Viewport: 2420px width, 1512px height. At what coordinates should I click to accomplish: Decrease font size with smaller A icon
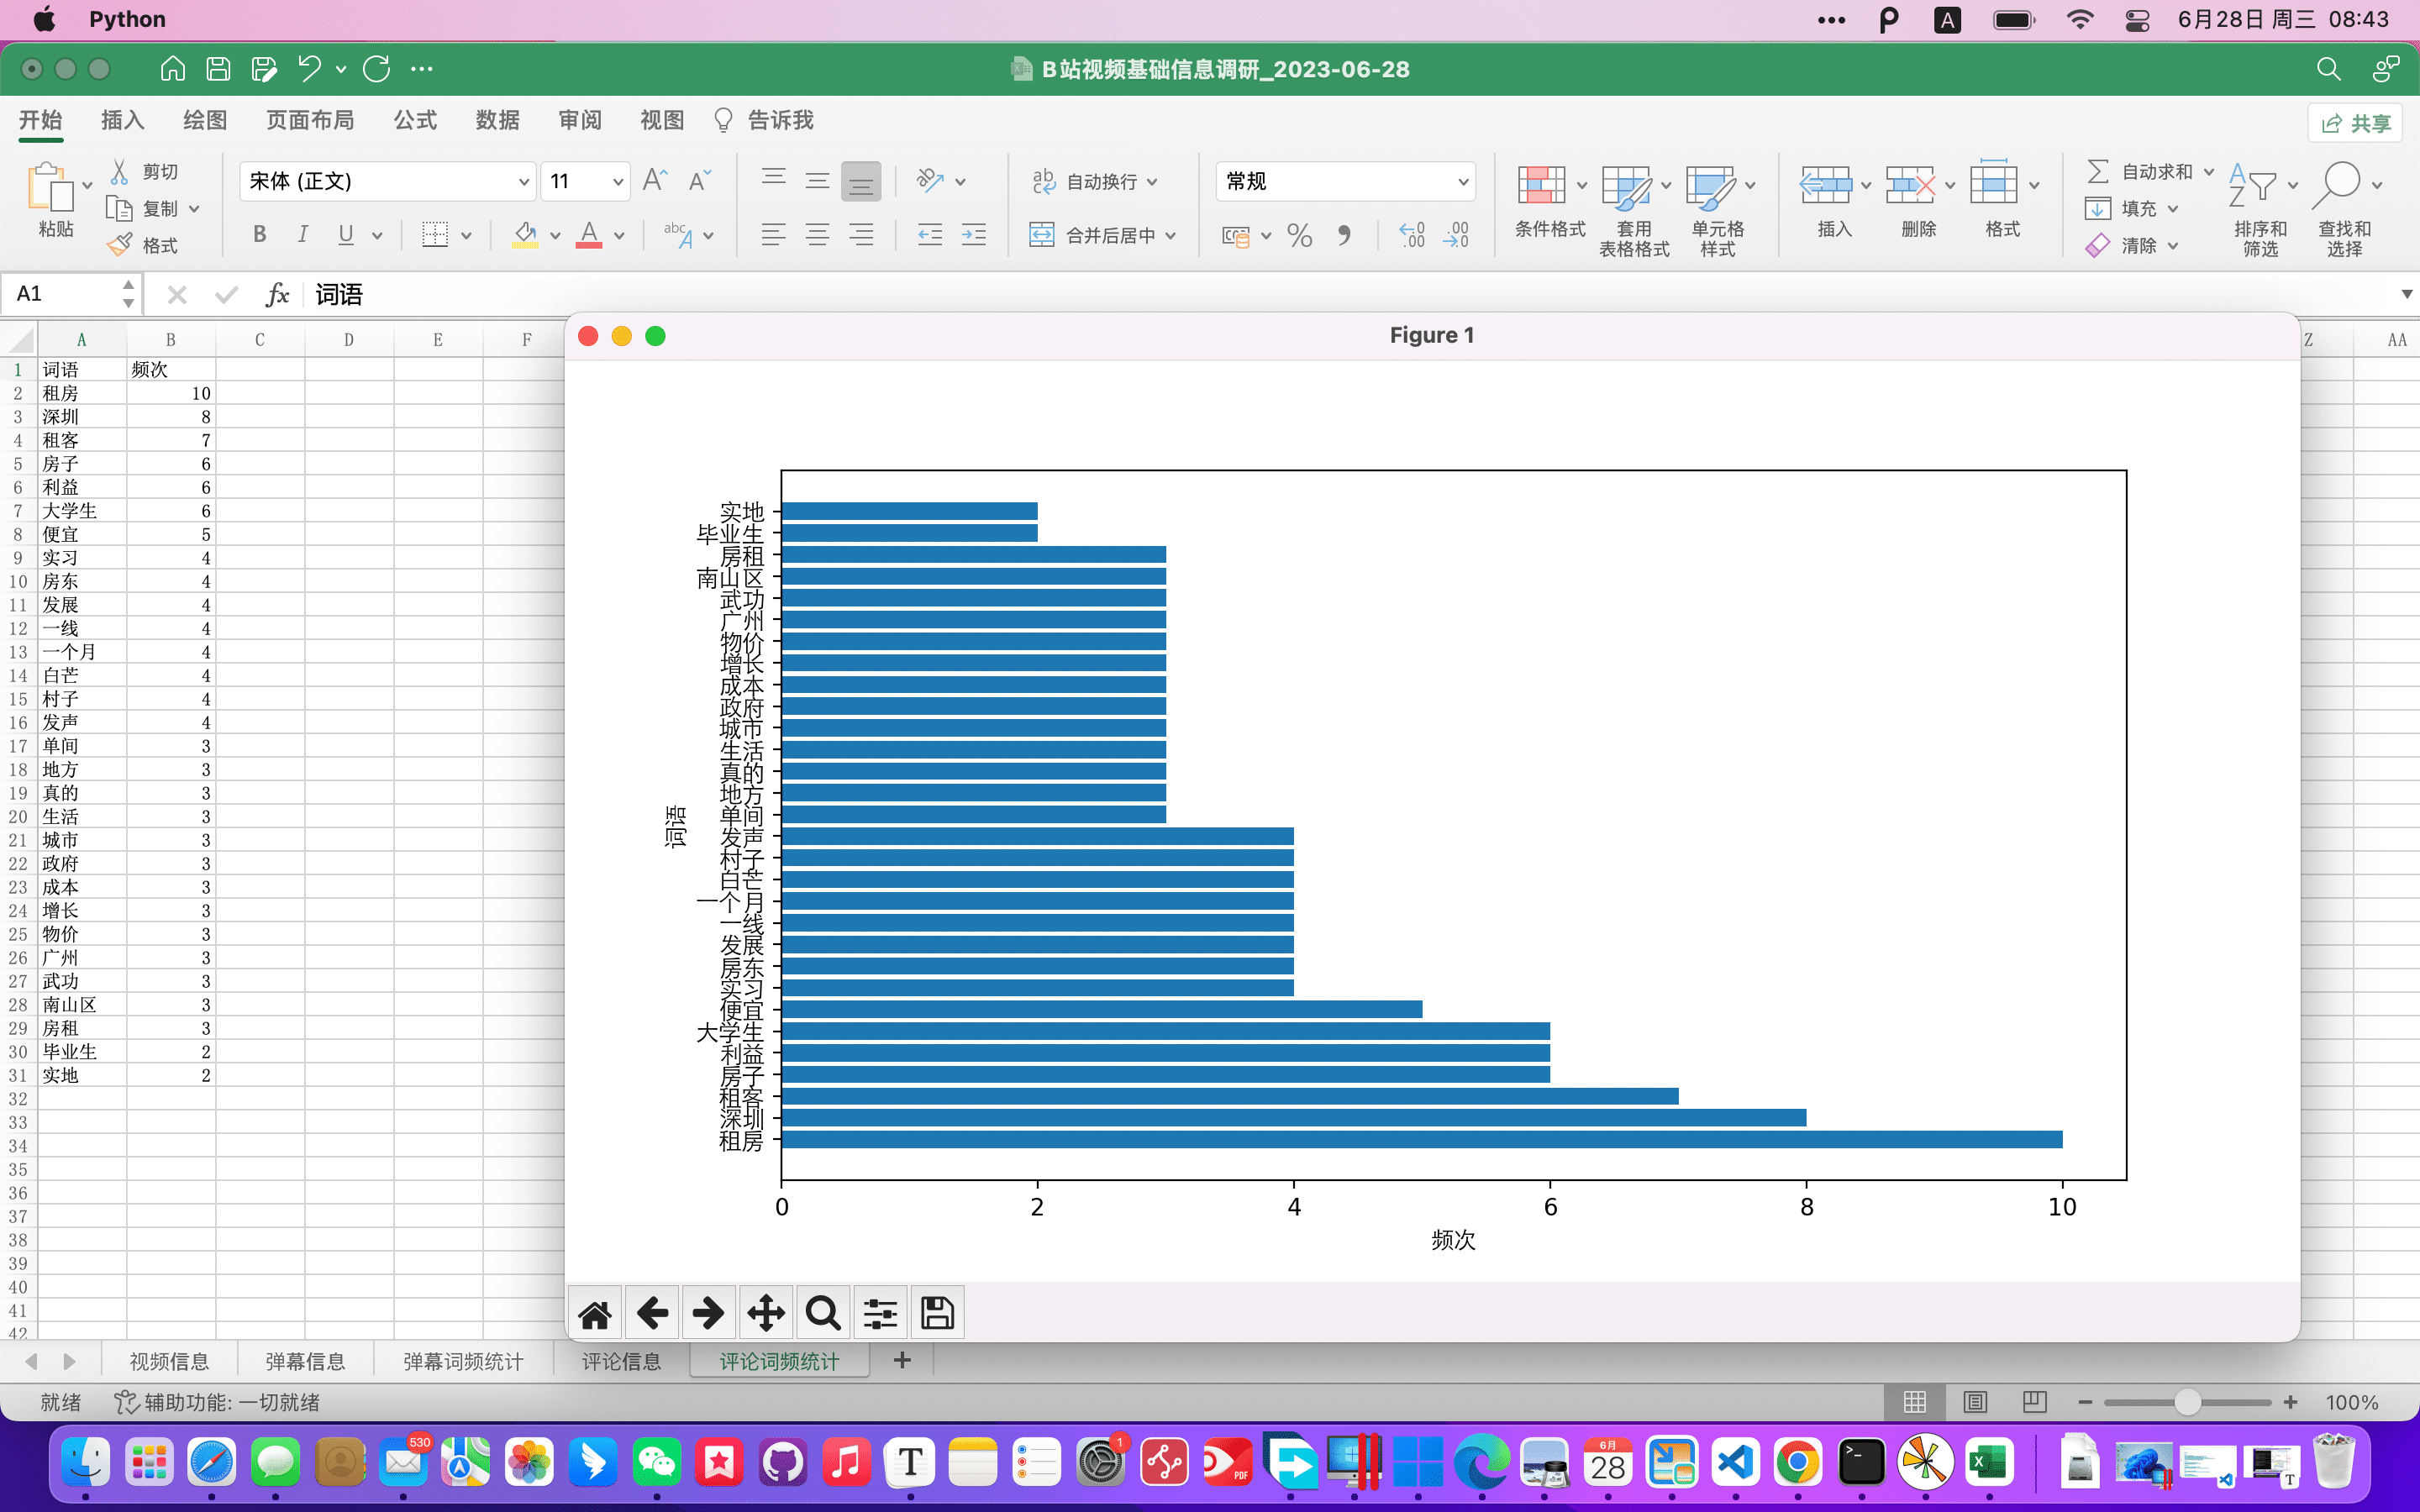tap(700, 180)
